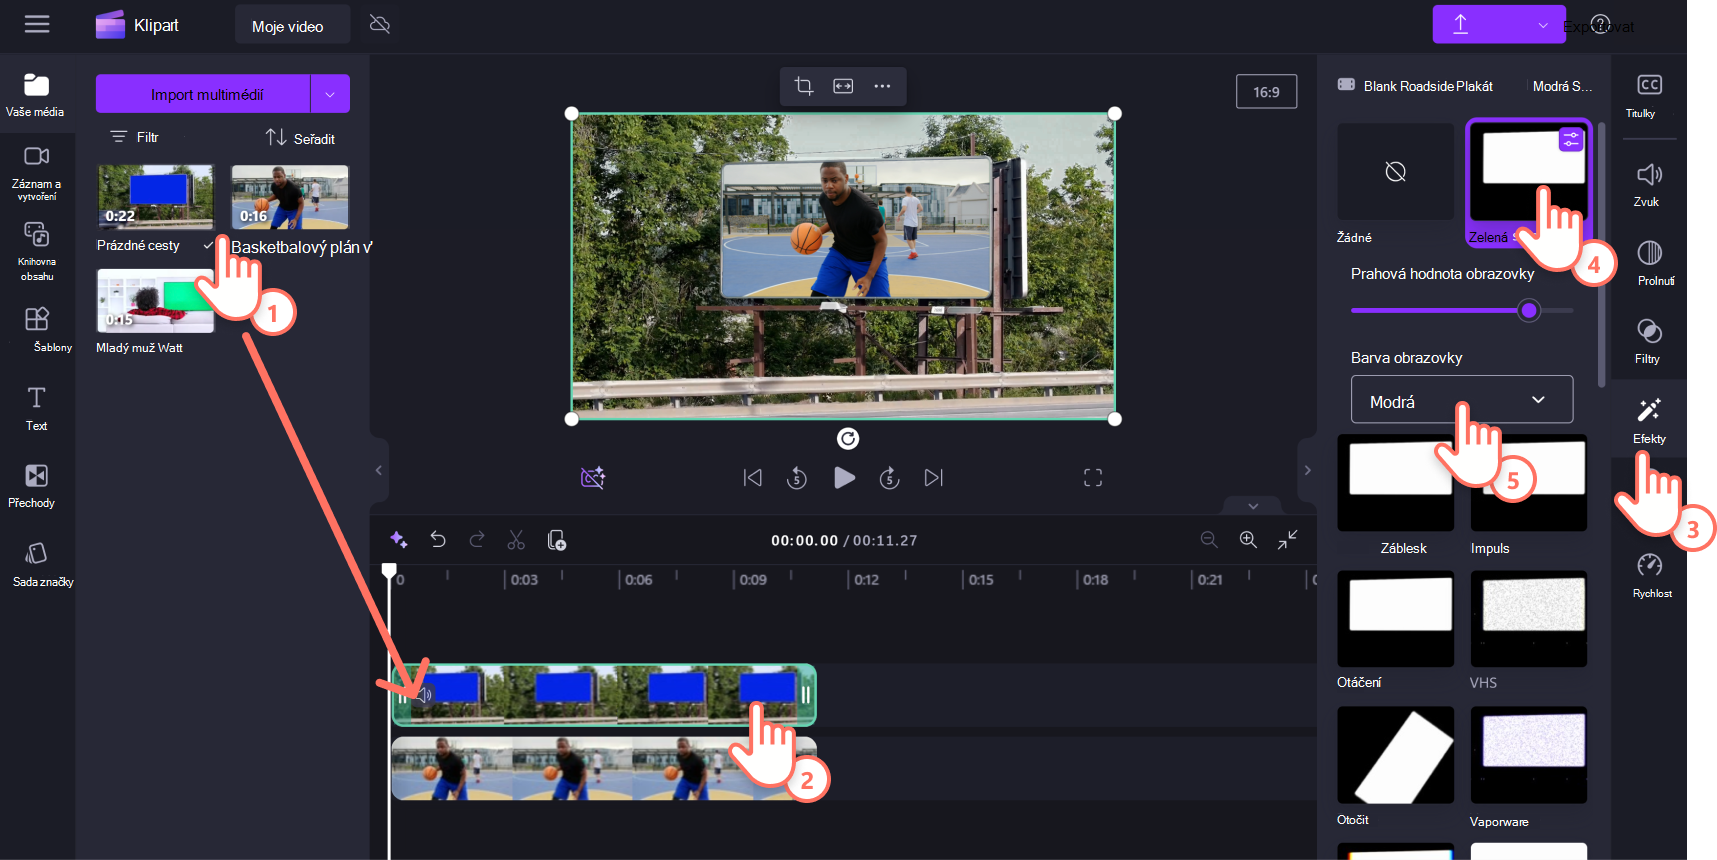Open the hamburger main menu

coord(37,25)
